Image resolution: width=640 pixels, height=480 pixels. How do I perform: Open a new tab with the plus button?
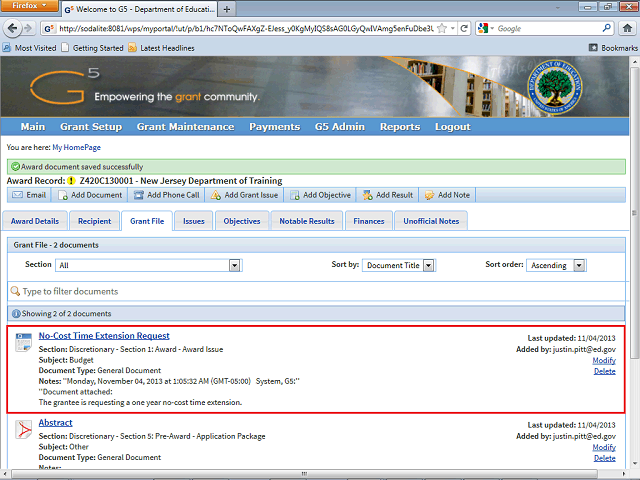click(227, 9)
